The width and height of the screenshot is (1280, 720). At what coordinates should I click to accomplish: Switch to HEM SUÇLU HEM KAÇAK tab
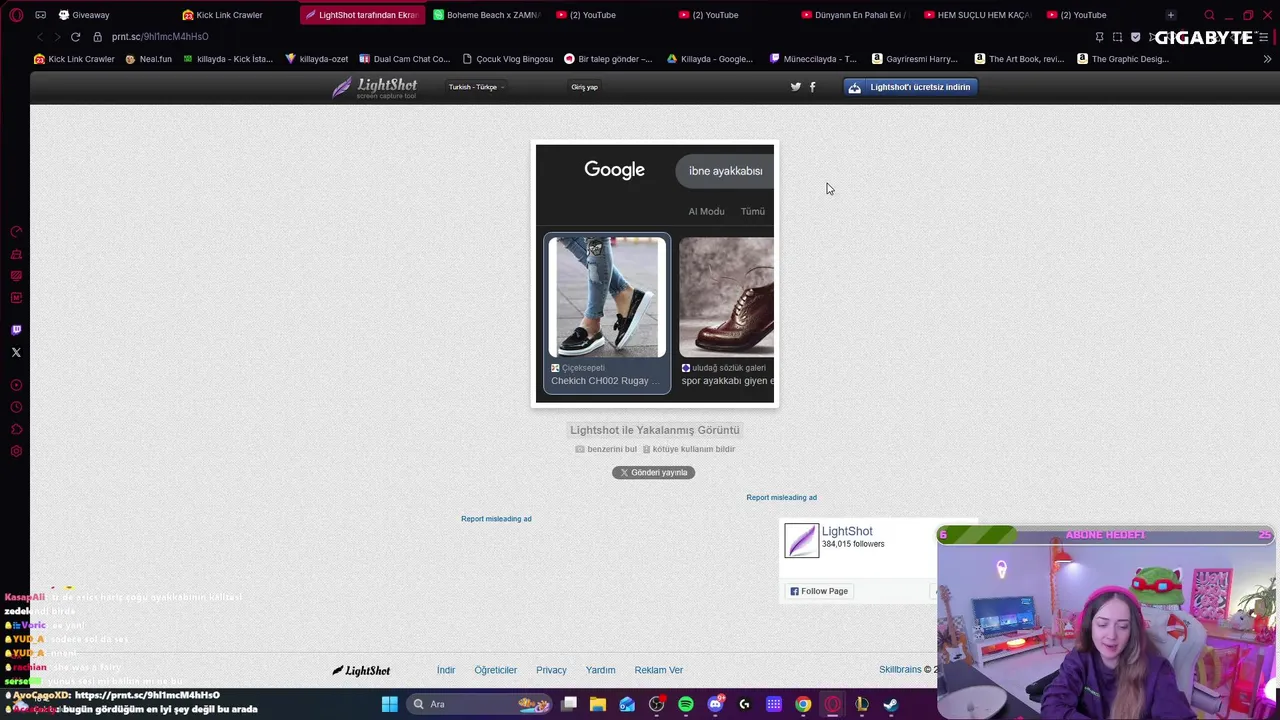pos(978,15)
